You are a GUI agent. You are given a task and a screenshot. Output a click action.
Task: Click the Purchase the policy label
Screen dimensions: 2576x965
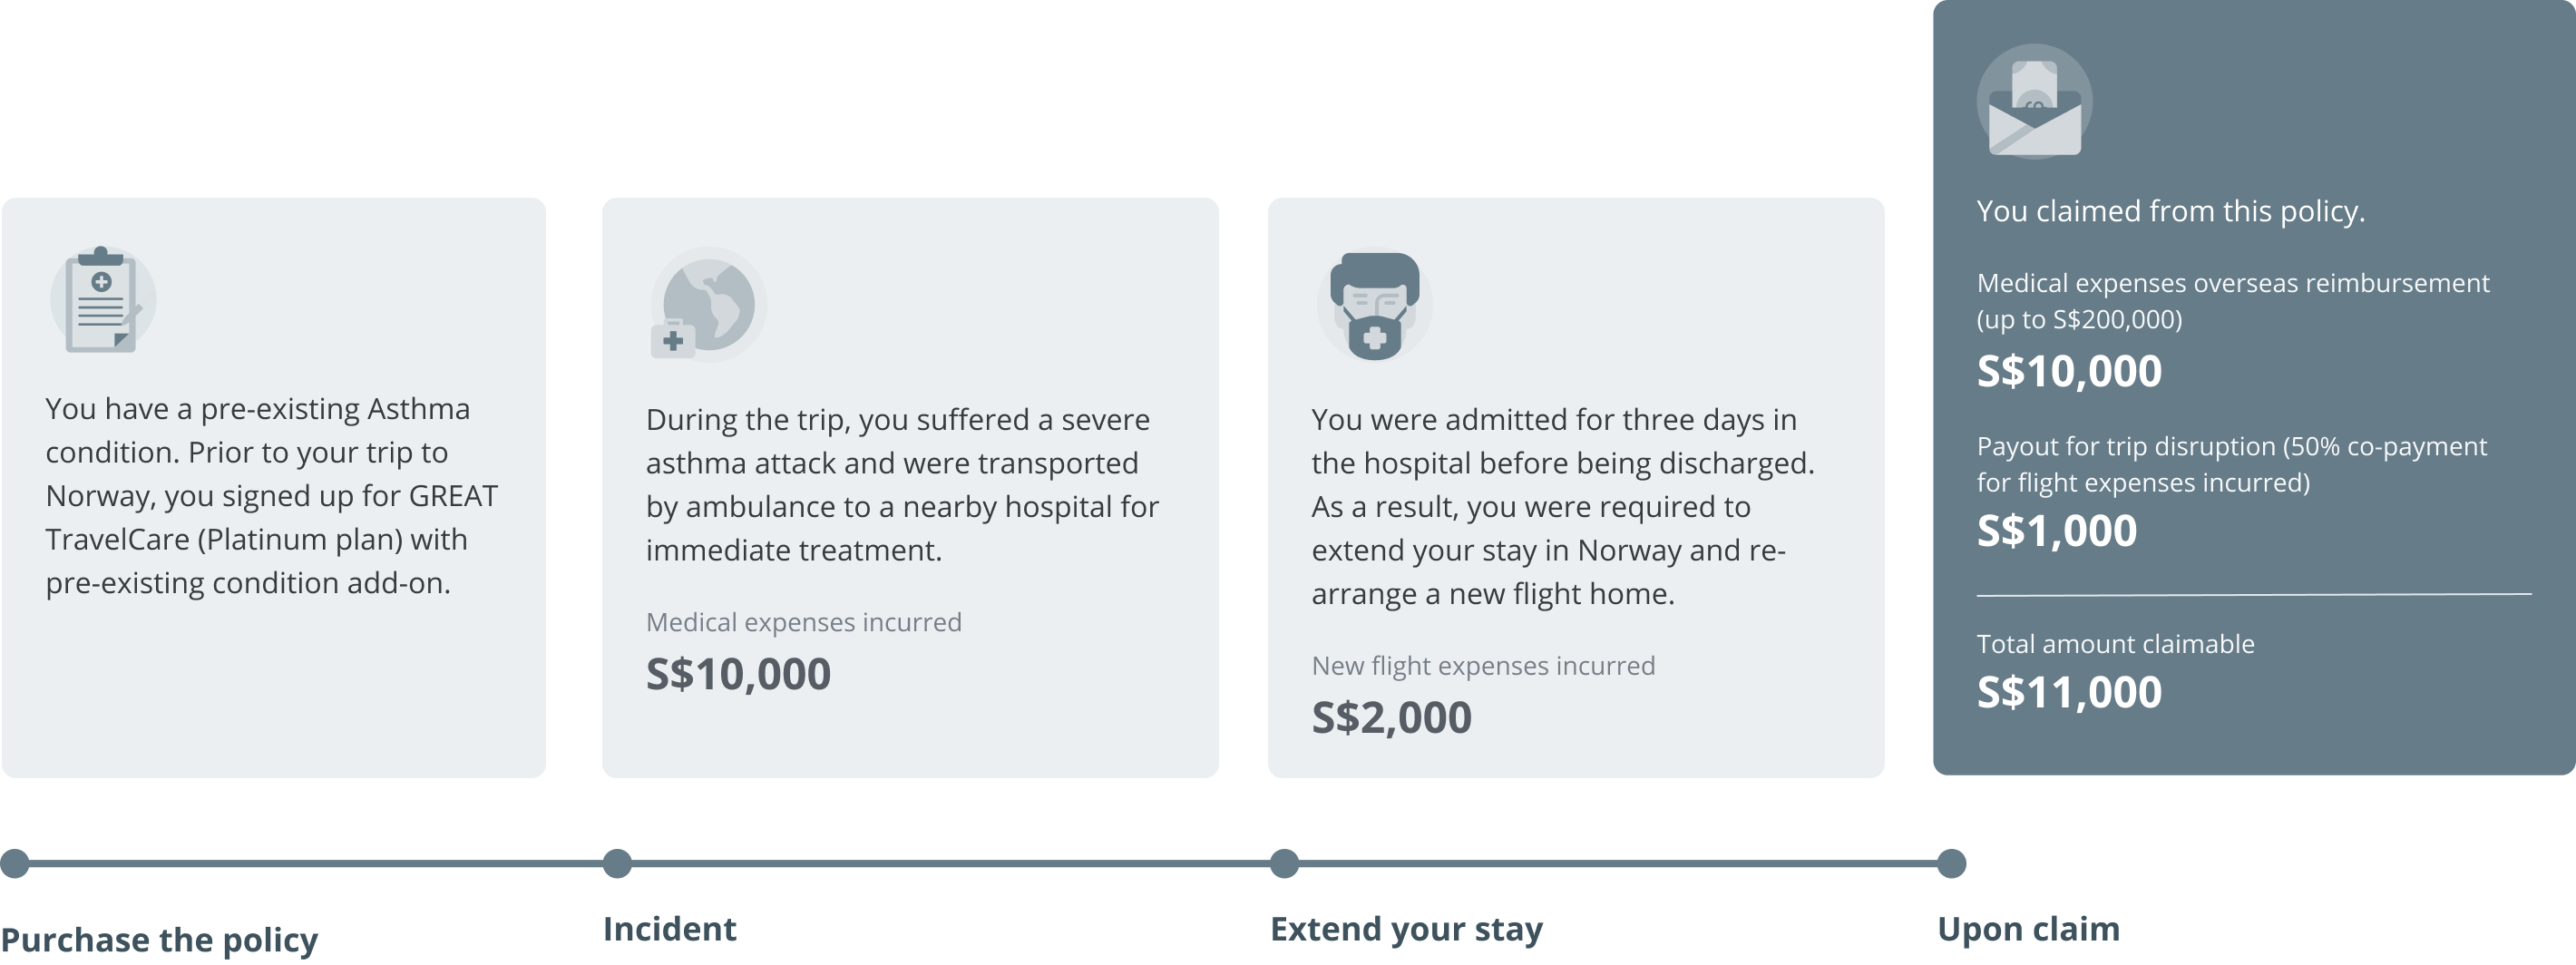[x=159, y=940]
